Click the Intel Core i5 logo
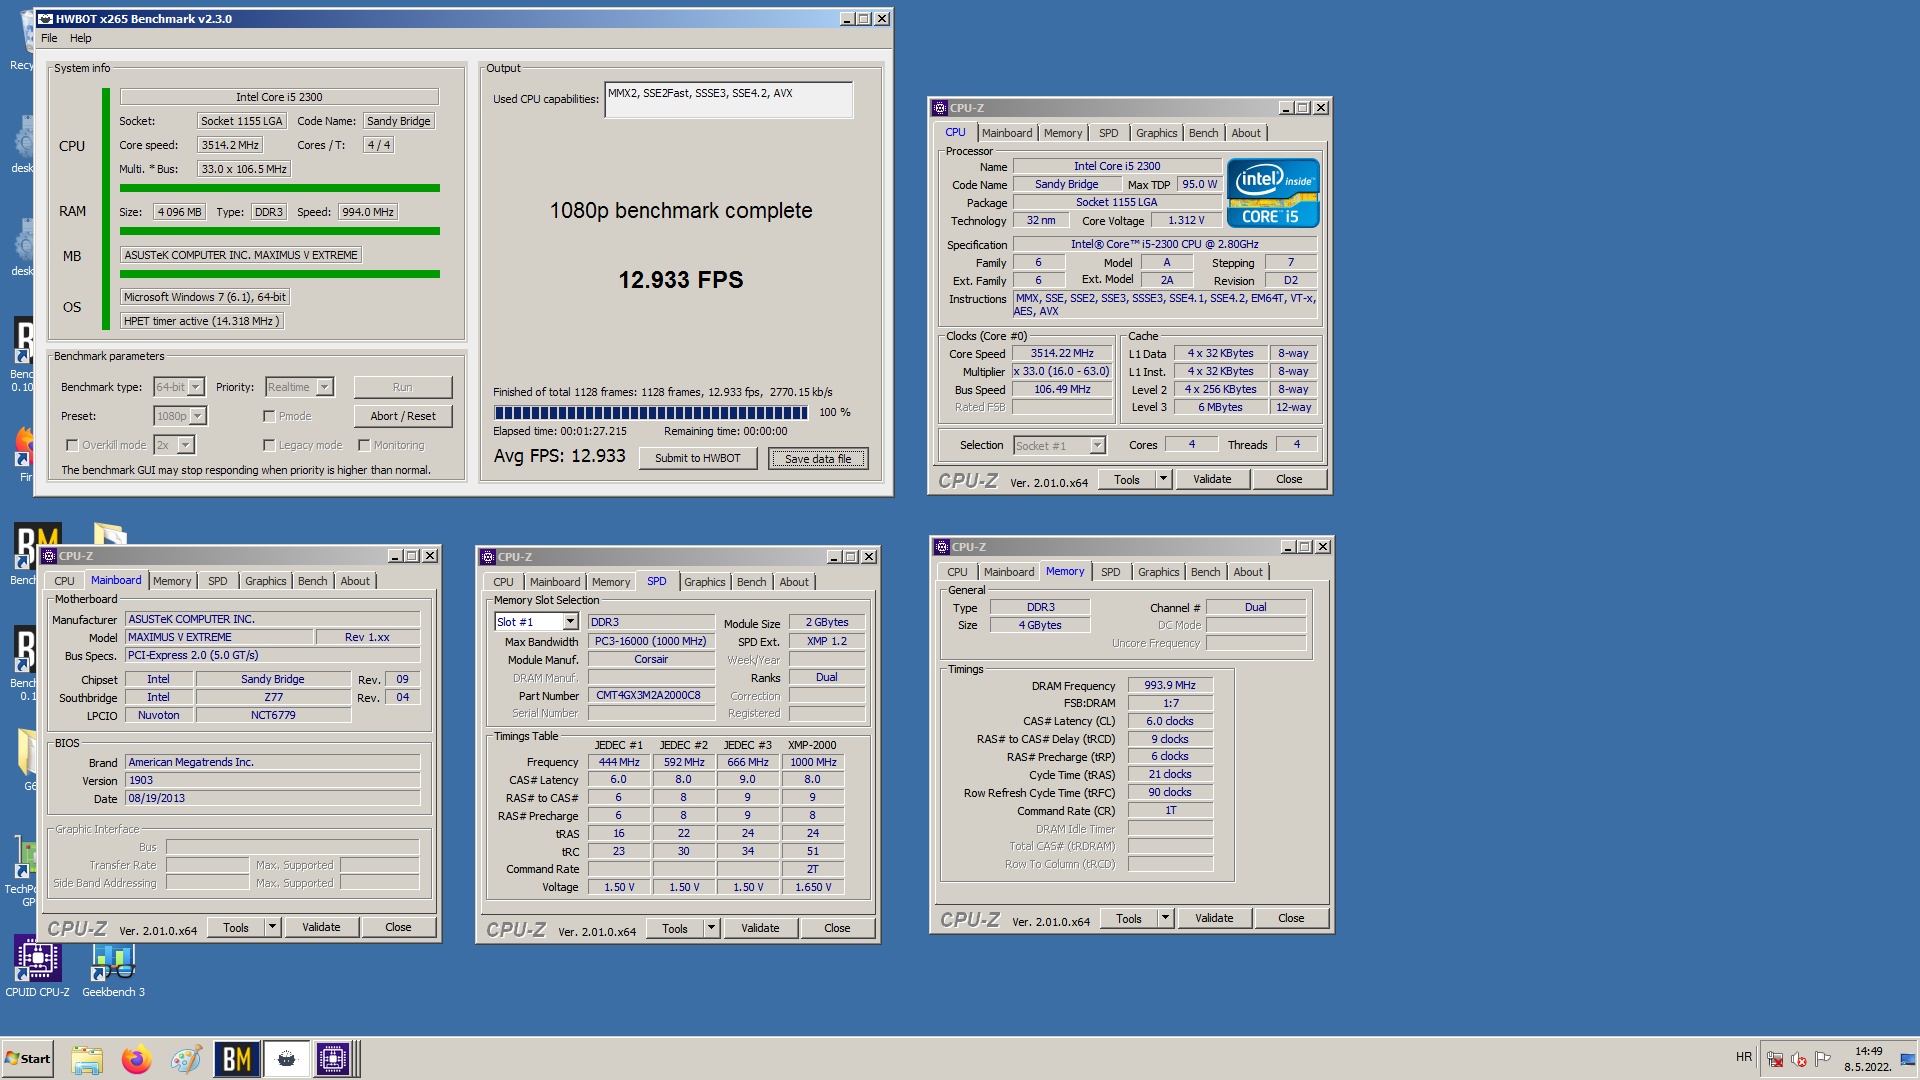1920x1080 pixels. pos(1273,193)
